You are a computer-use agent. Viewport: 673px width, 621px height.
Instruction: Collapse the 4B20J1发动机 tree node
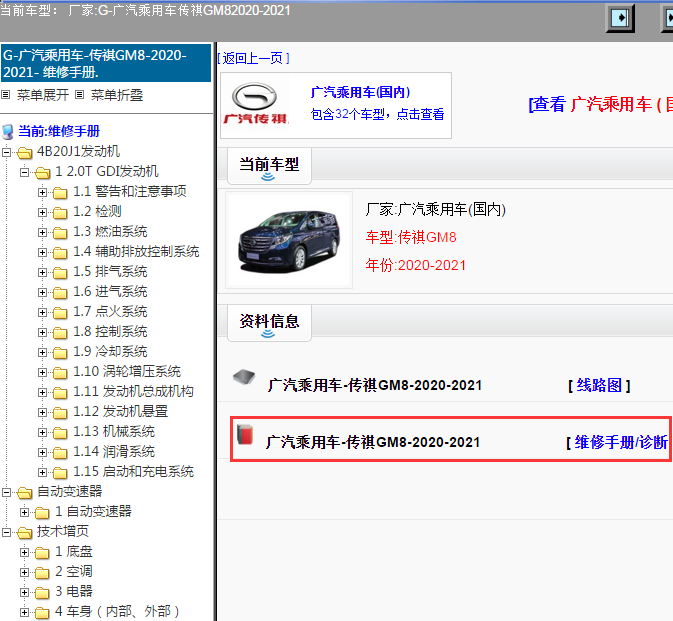point(7,152)
